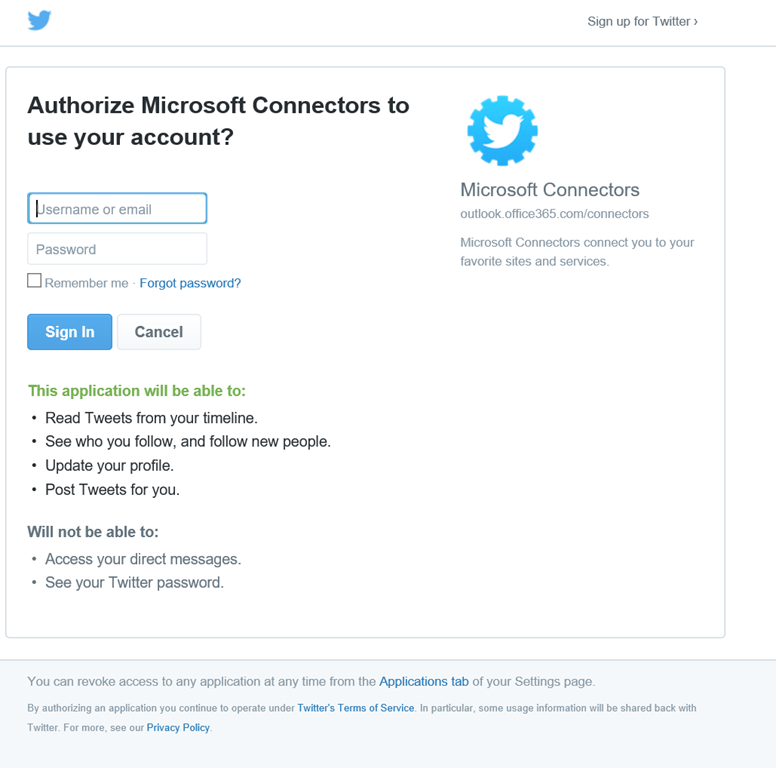This screenshot has height=768, width=776.
Task: Click 'Read Tweets from your timeline' item
Action: pyautogui.click(x=151, y=418)
